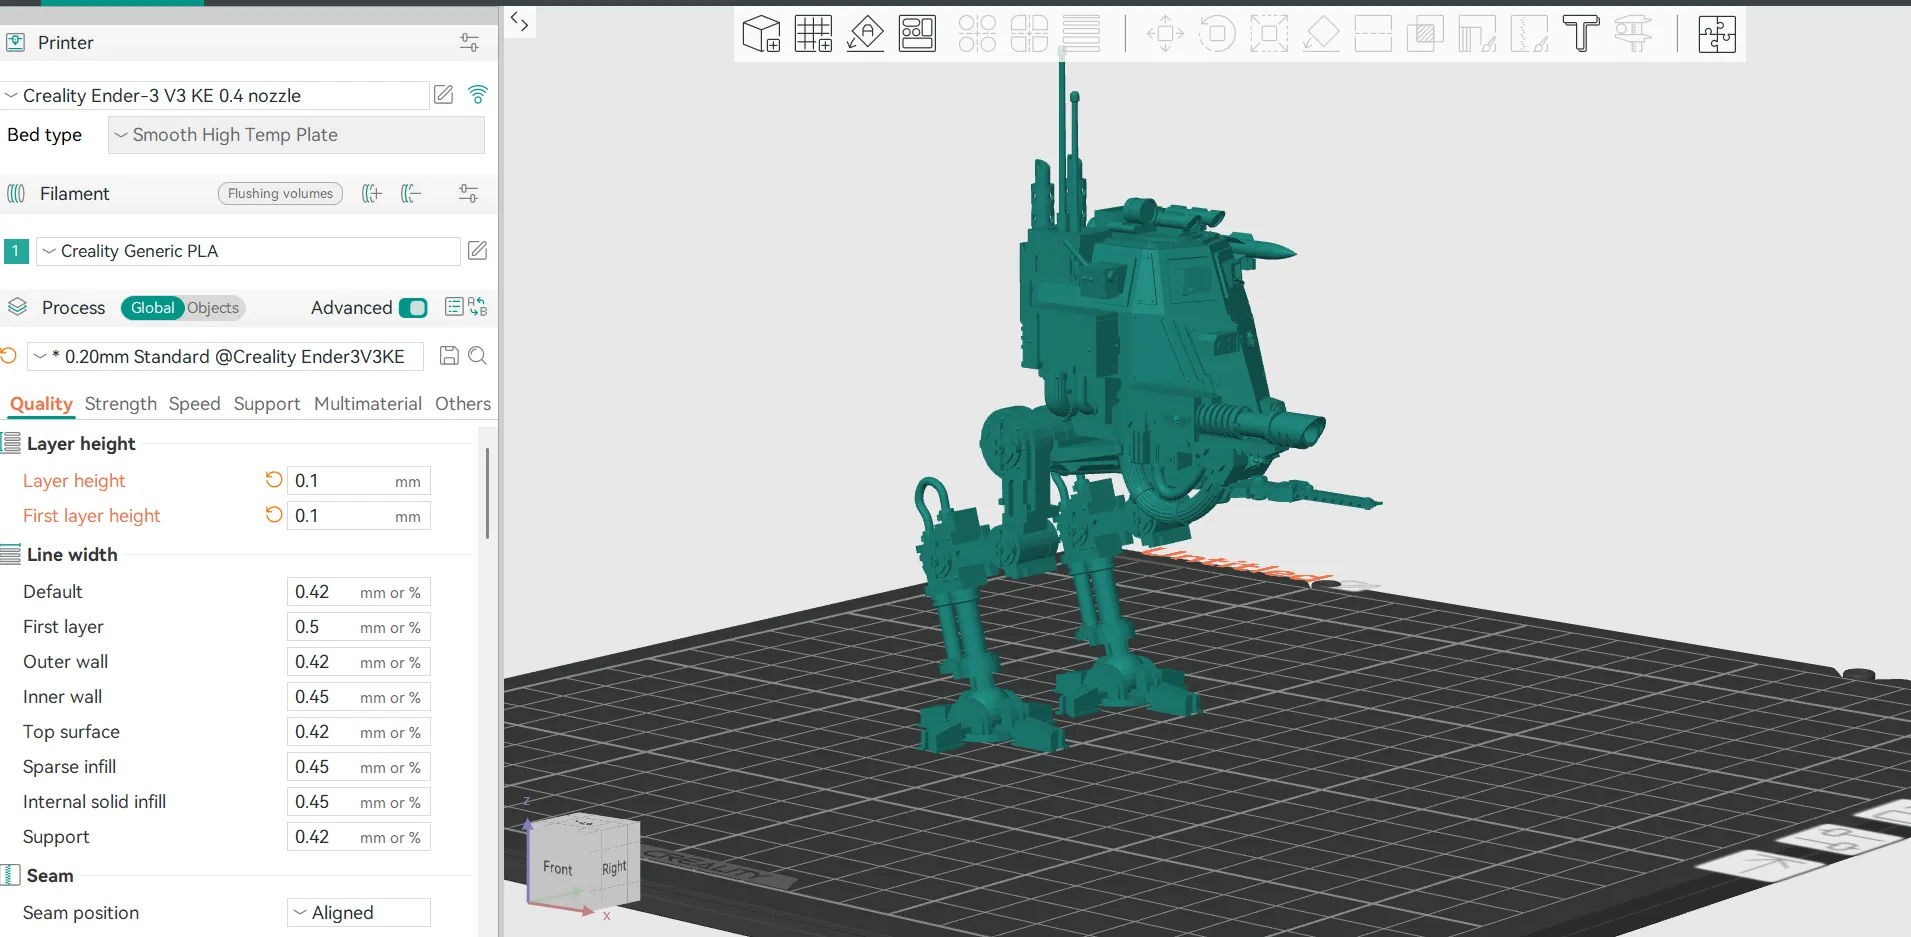The image size is (1911, 937).
Task: Open the Multimaterial tab
Action: click(368, 404)
